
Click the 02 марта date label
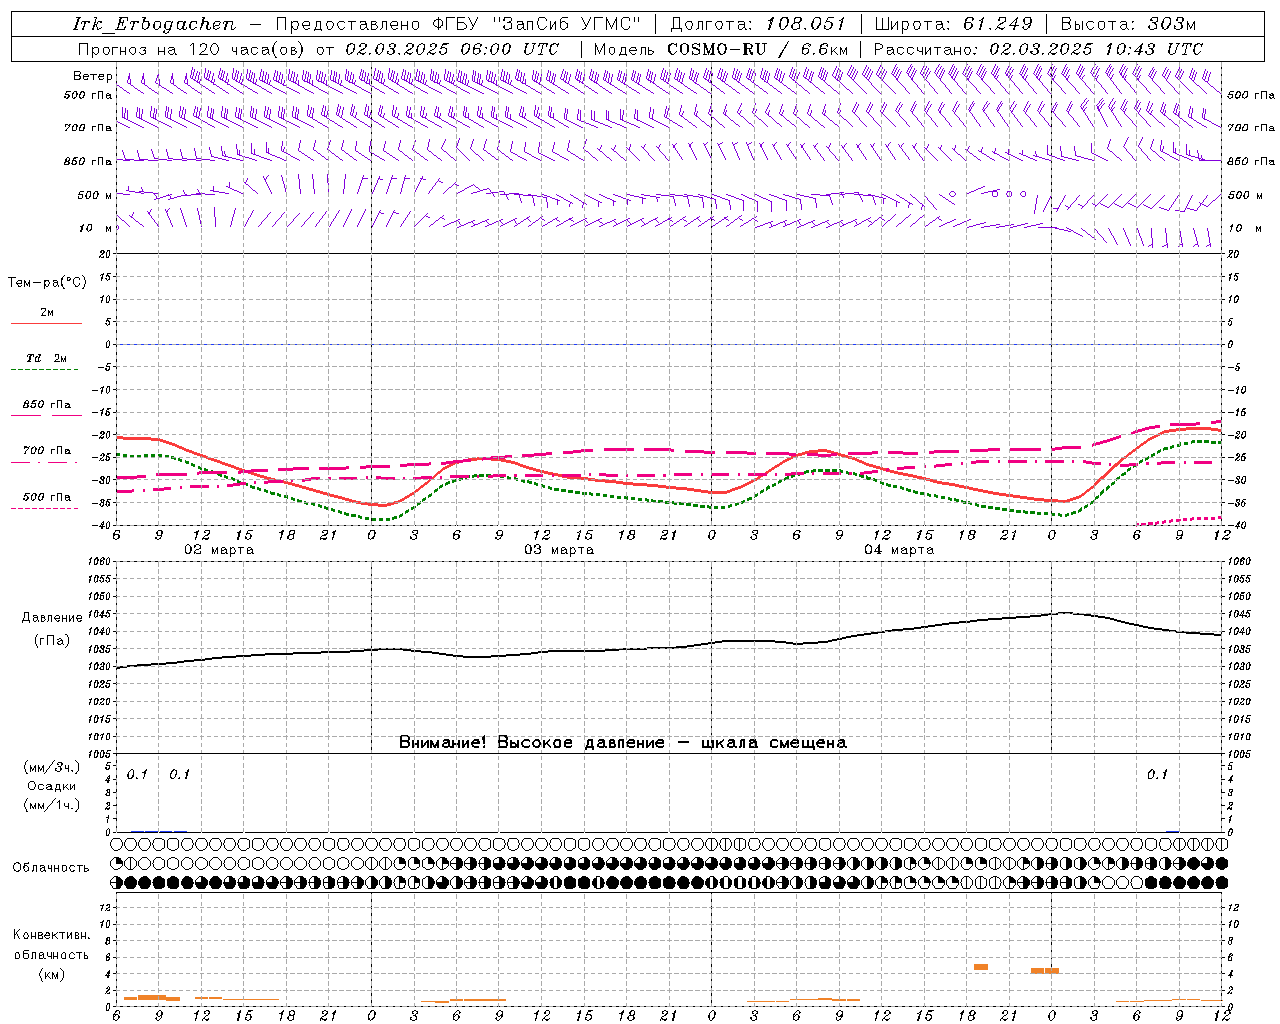coord(220,550)
